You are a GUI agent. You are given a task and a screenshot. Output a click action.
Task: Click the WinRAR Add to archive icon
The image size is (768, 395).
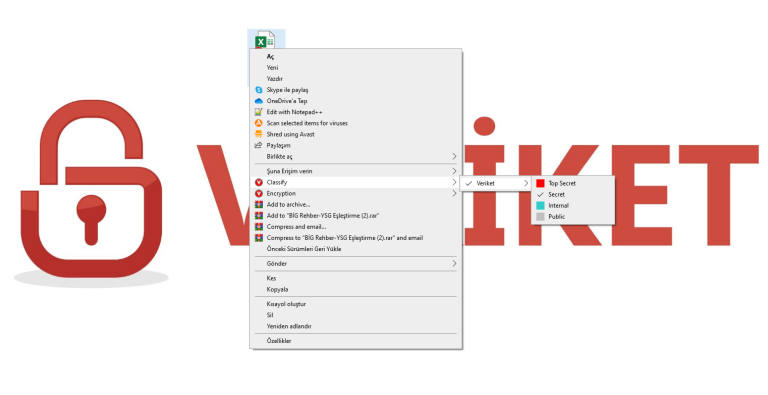click(259, 204)
